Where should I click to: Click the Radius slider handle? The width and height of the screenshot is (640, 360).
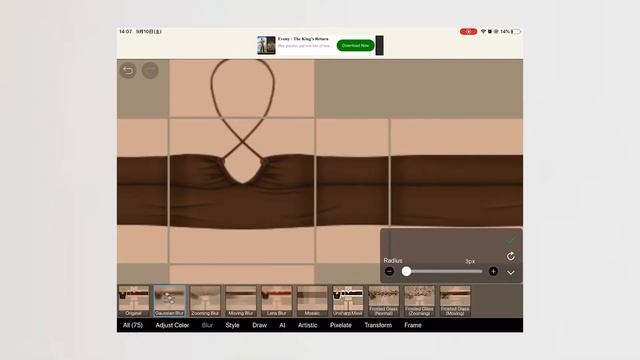406,271
